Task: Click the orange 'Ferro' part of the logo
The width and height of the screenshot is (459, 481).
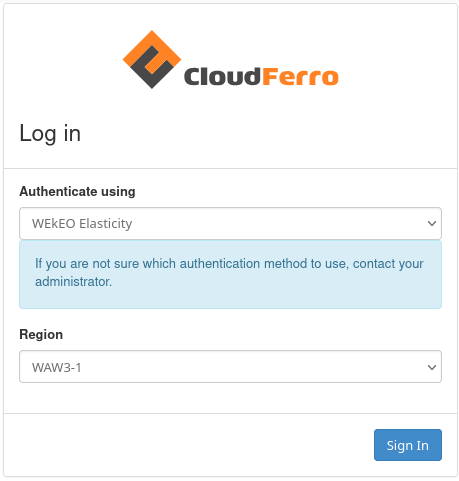Action: coord(300,77)
